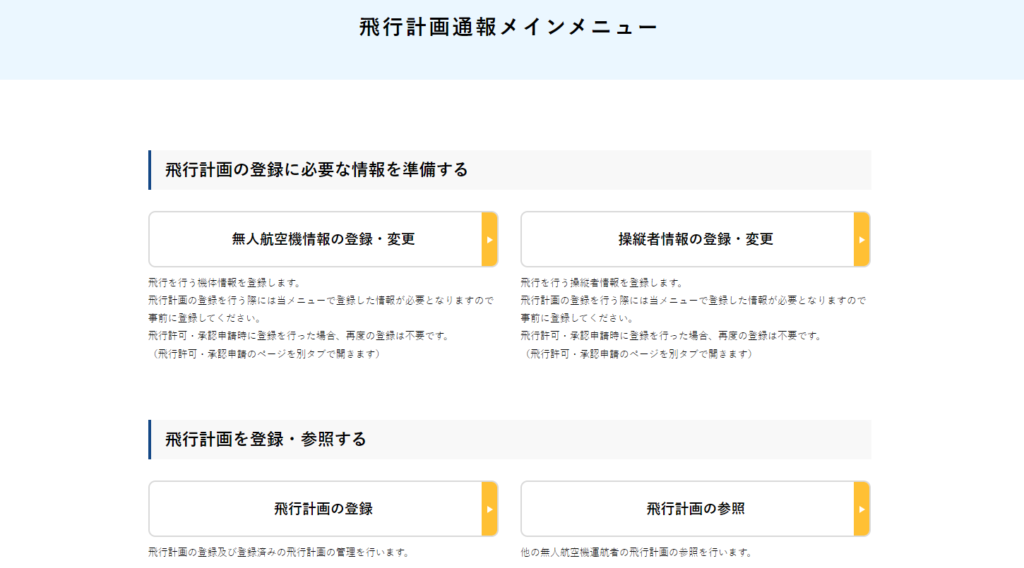Click description 飛行計画の登録及び登録済みの飛行計画の管理を行います

pos(279,552)
